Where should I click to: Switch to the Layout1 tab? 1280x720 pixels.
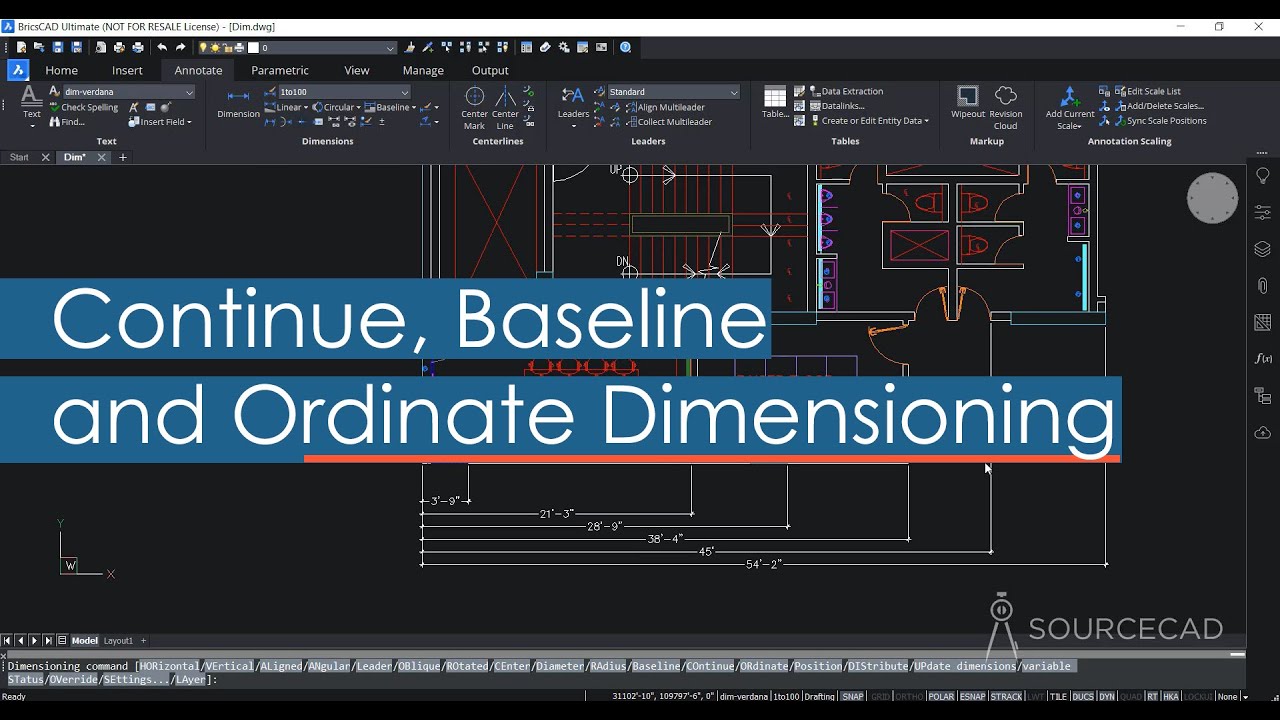117,640
